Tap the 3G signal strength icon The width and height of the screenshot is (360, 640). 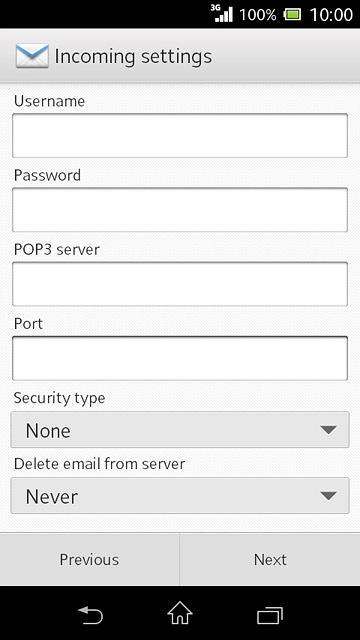222,13
